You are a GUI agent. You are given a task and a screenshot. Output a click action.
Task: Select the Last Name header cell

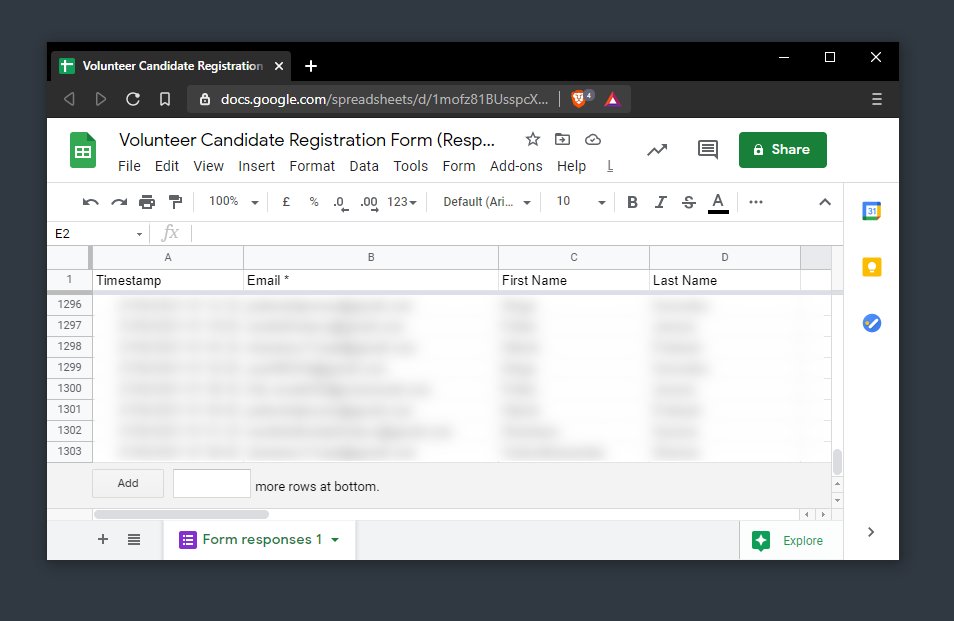click(x=725, y=280)
